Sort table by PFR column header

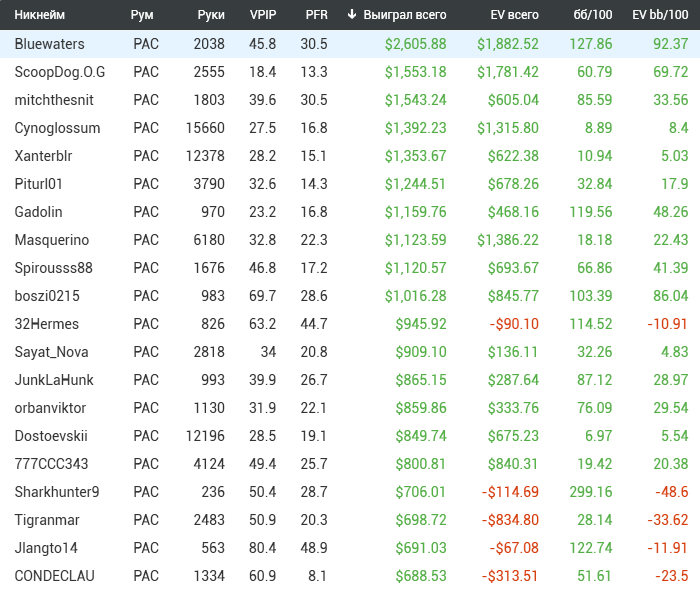tap(317, 15)
